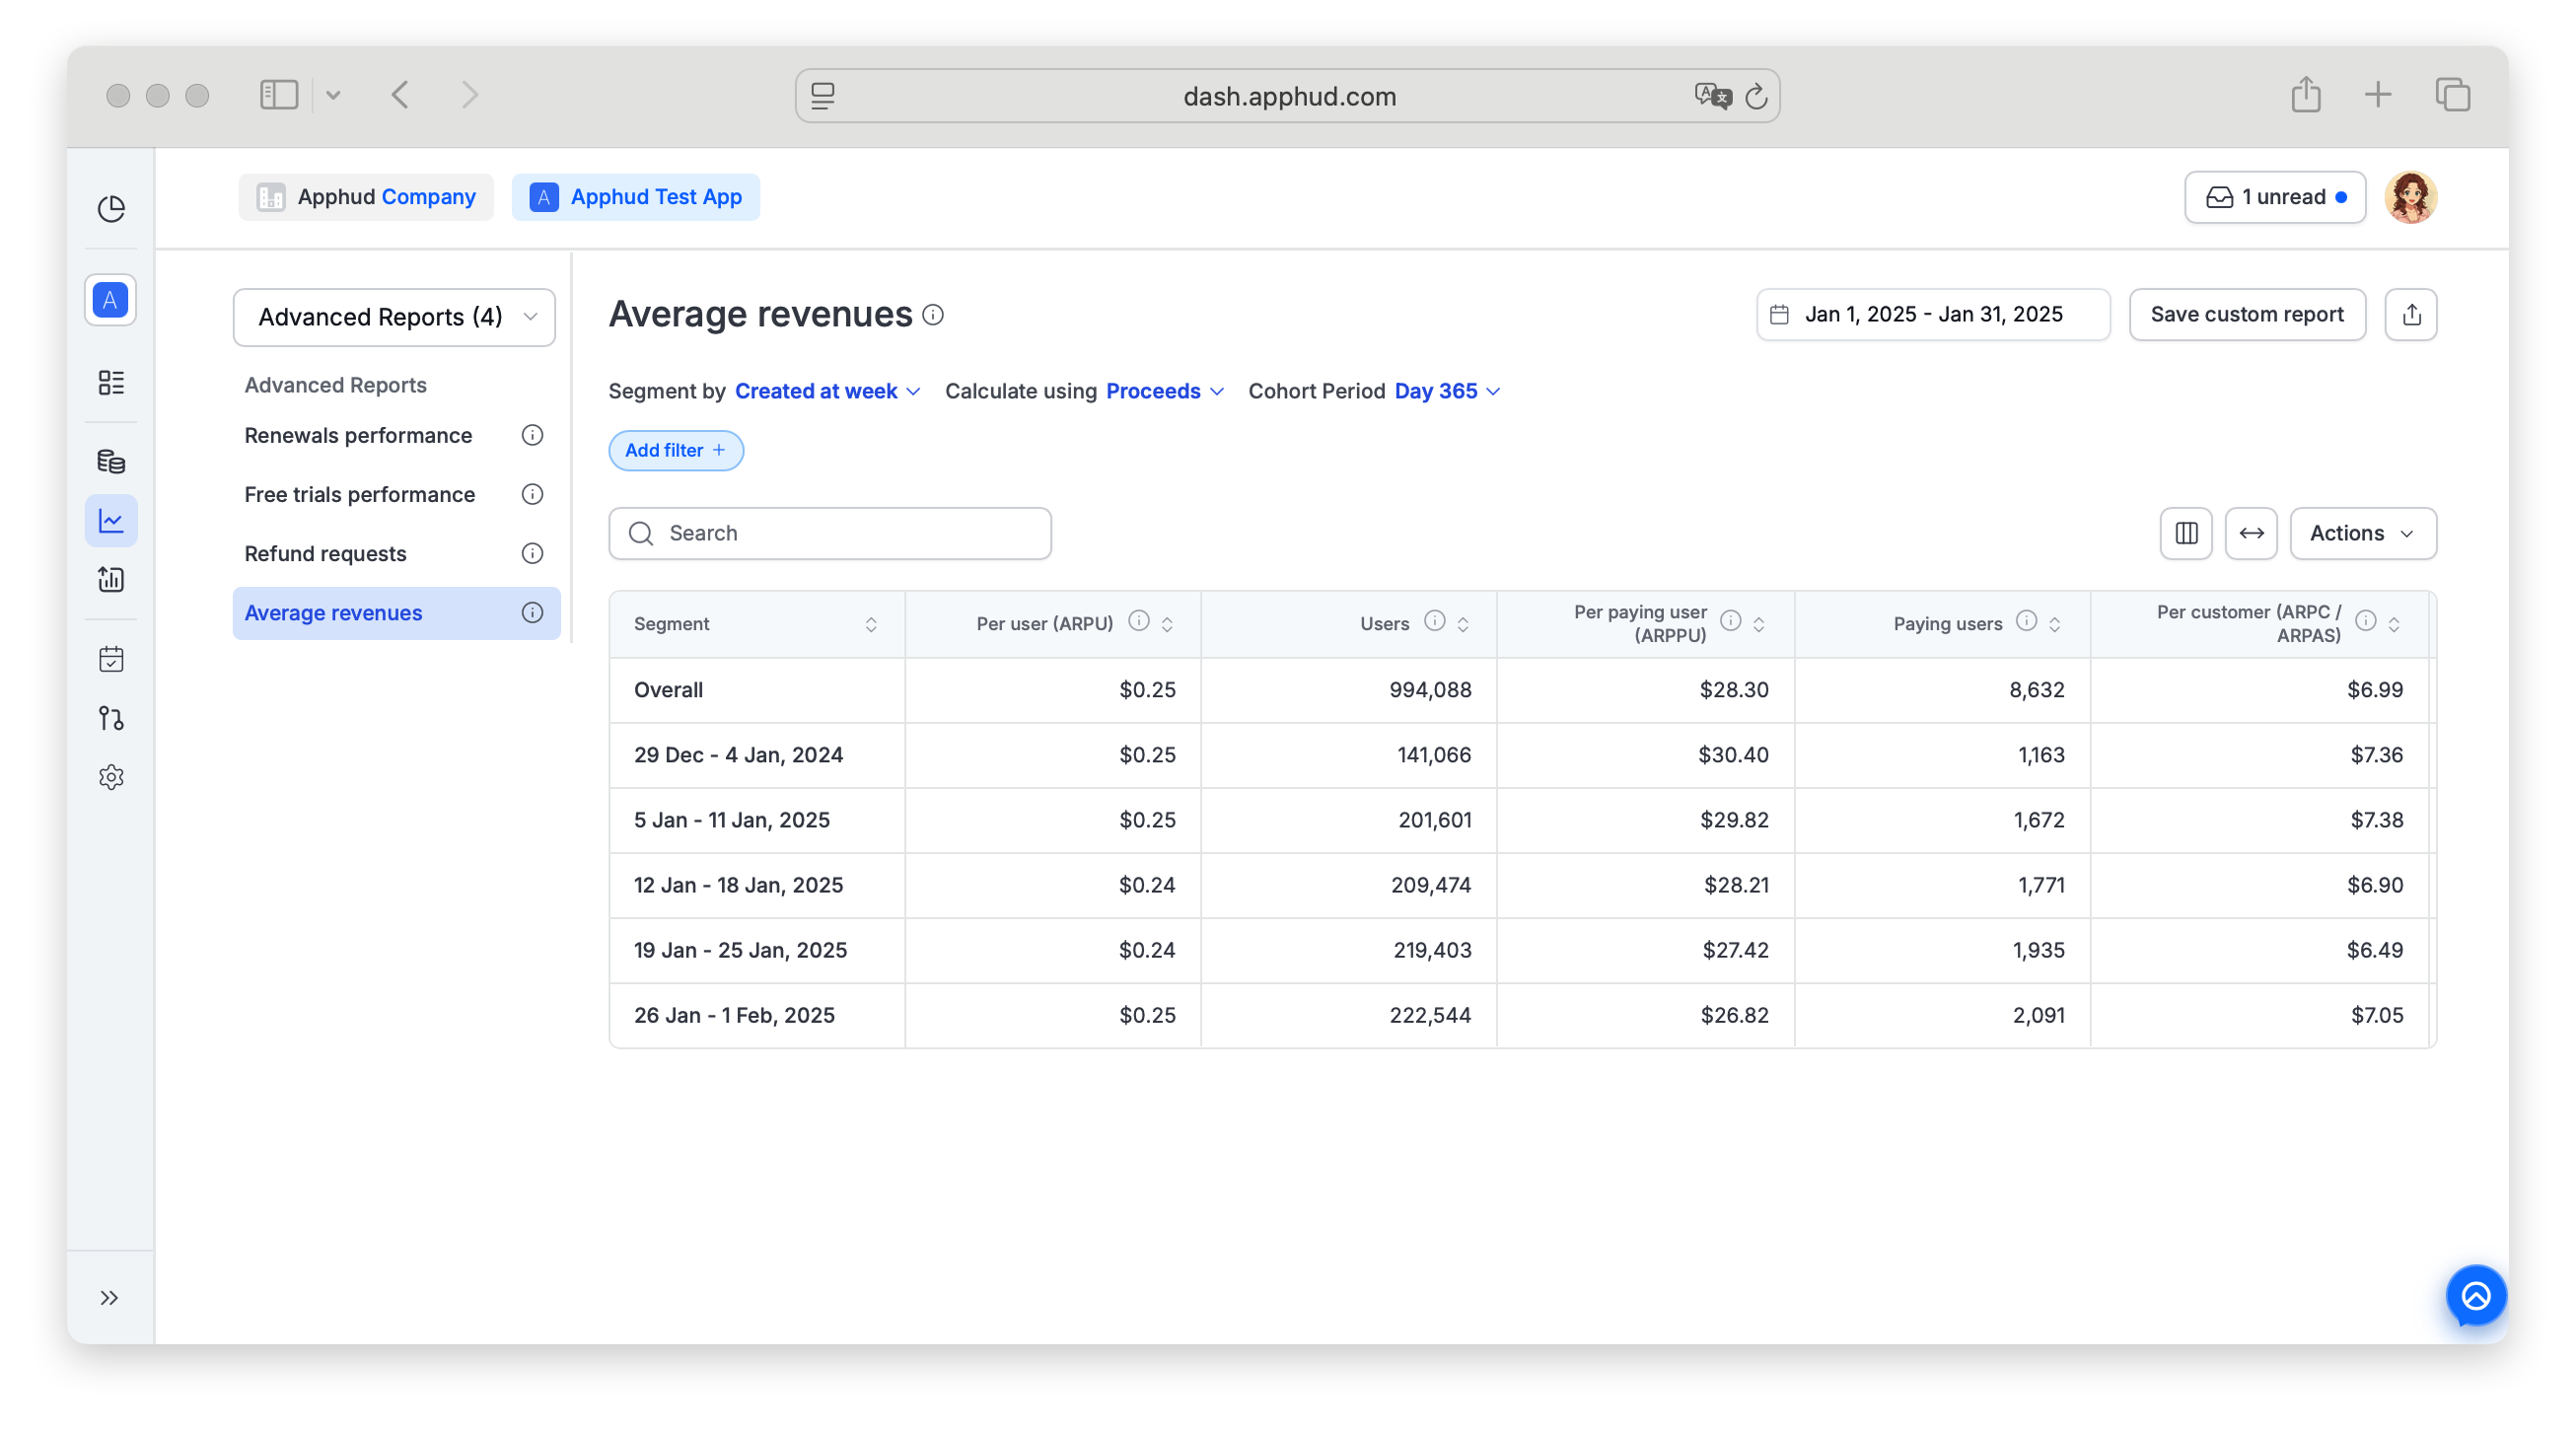Open Renewals performance report
Image resolution: width=2576 pixels, height=1434 pixels.
358,435
